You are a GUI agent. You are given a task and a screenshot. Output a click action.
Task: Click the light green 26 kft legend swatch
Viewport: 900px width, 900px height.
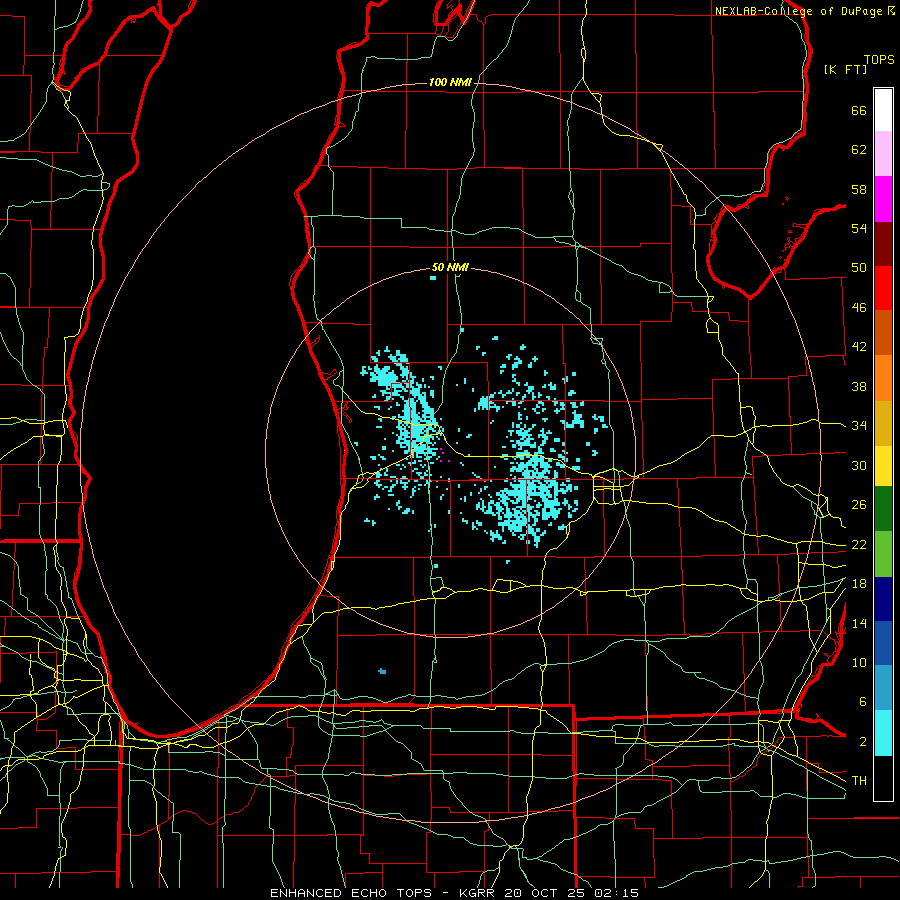[883, 554]
